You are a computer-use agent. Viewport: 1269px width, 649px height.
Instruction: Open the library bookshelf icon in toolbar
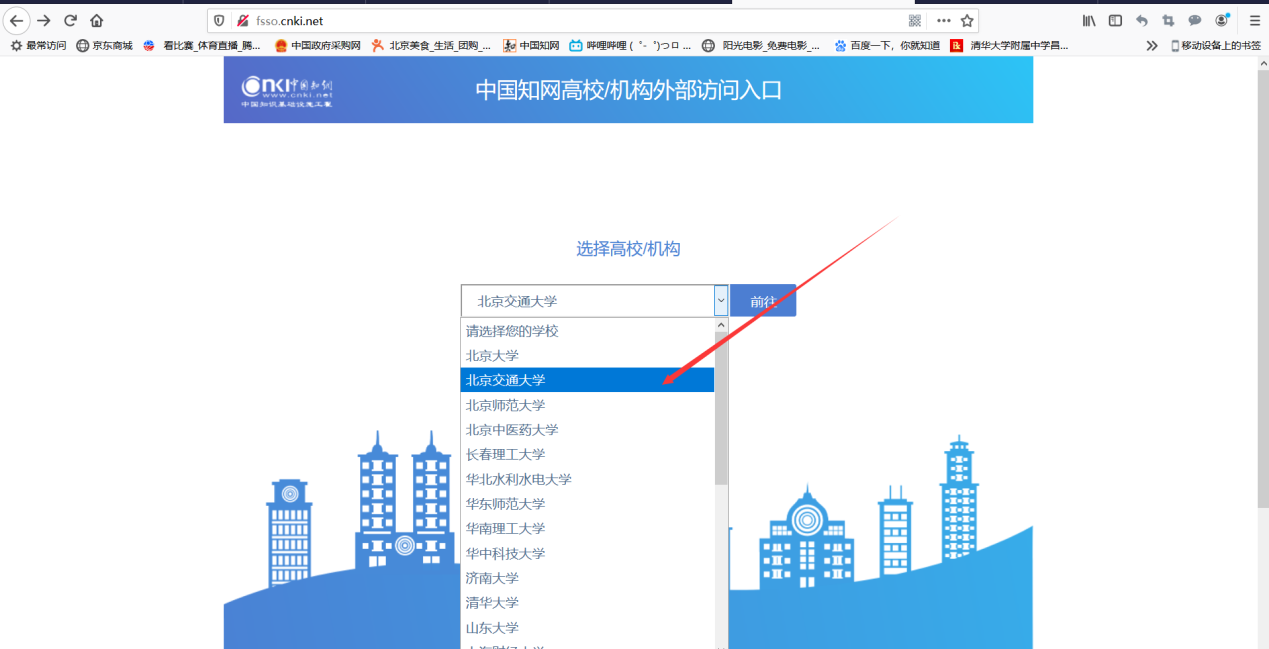(1089, 20)
